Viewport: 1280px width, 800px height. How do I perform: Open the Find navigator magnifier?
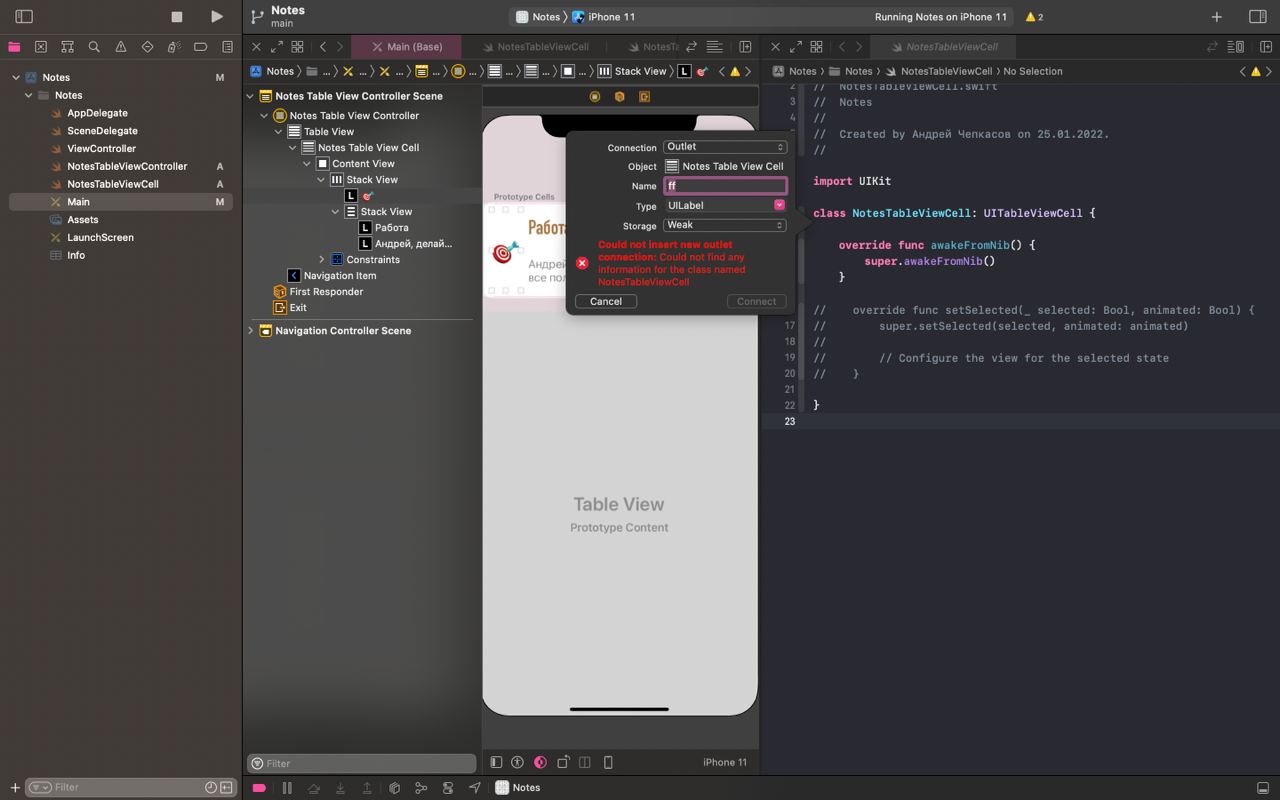coord(94,47)
